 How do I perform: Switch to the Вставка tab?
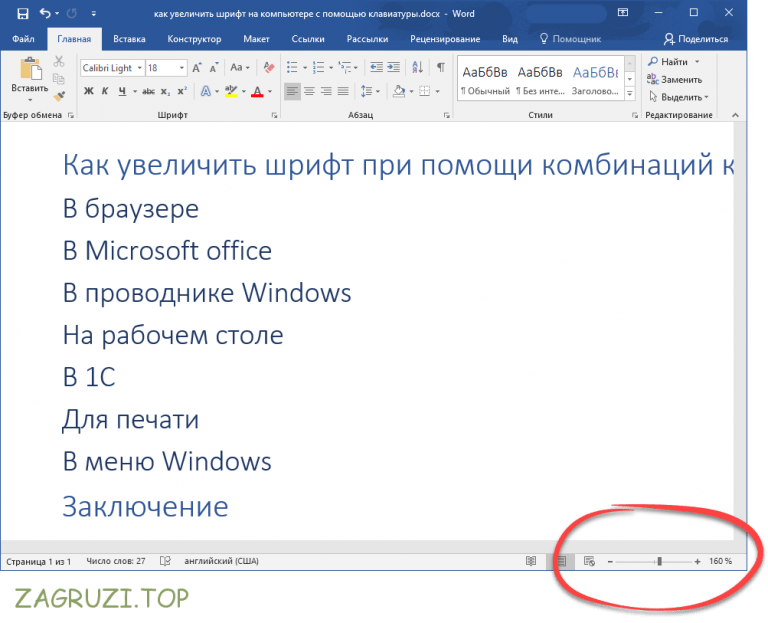coord(129,39)
